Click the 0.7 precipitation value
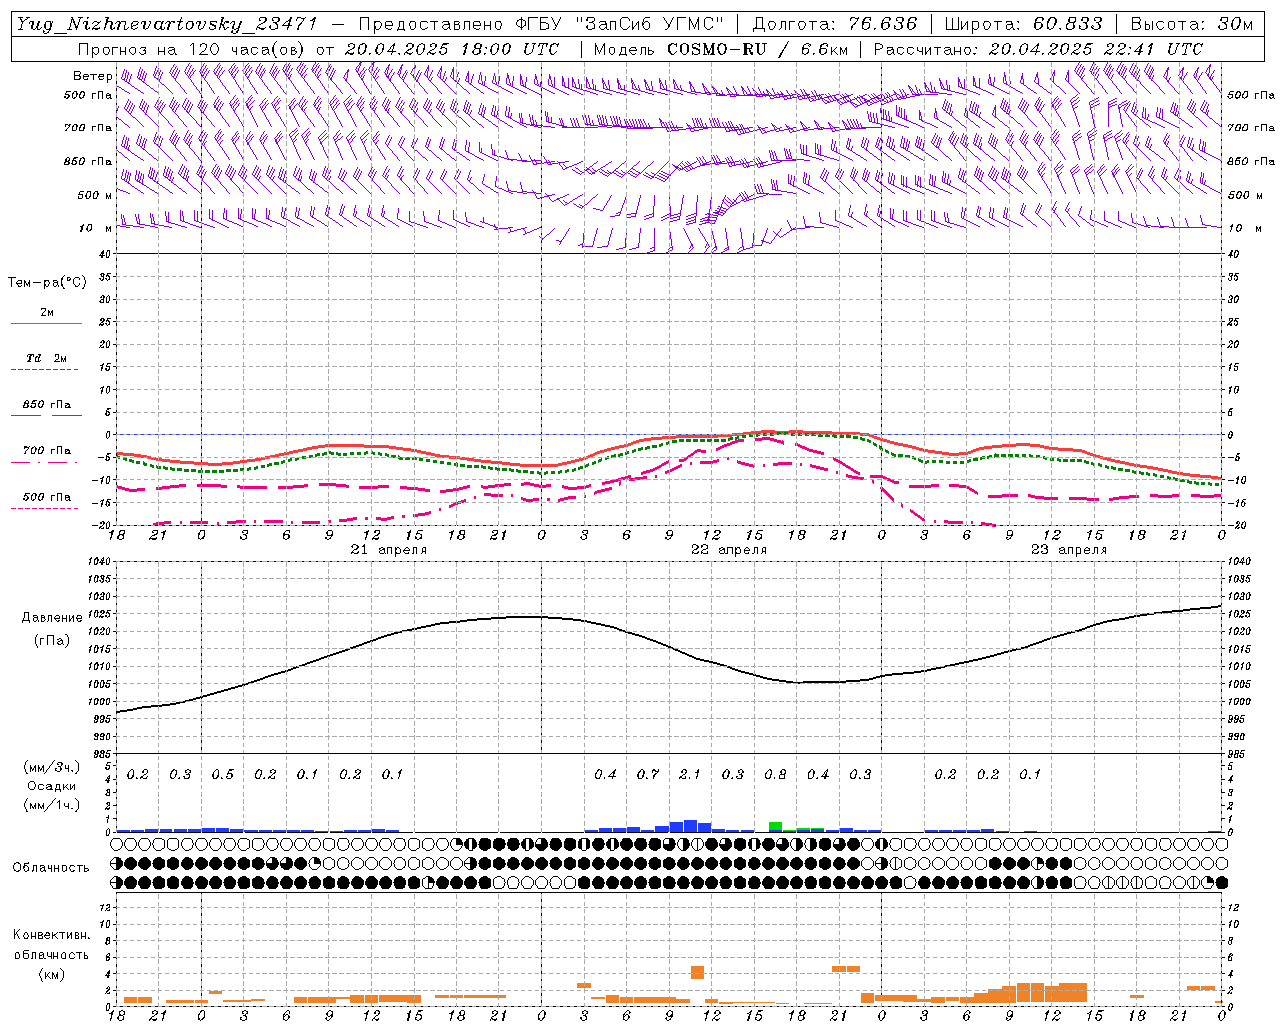This screenshot has height=1024, width=1280. 647,774
